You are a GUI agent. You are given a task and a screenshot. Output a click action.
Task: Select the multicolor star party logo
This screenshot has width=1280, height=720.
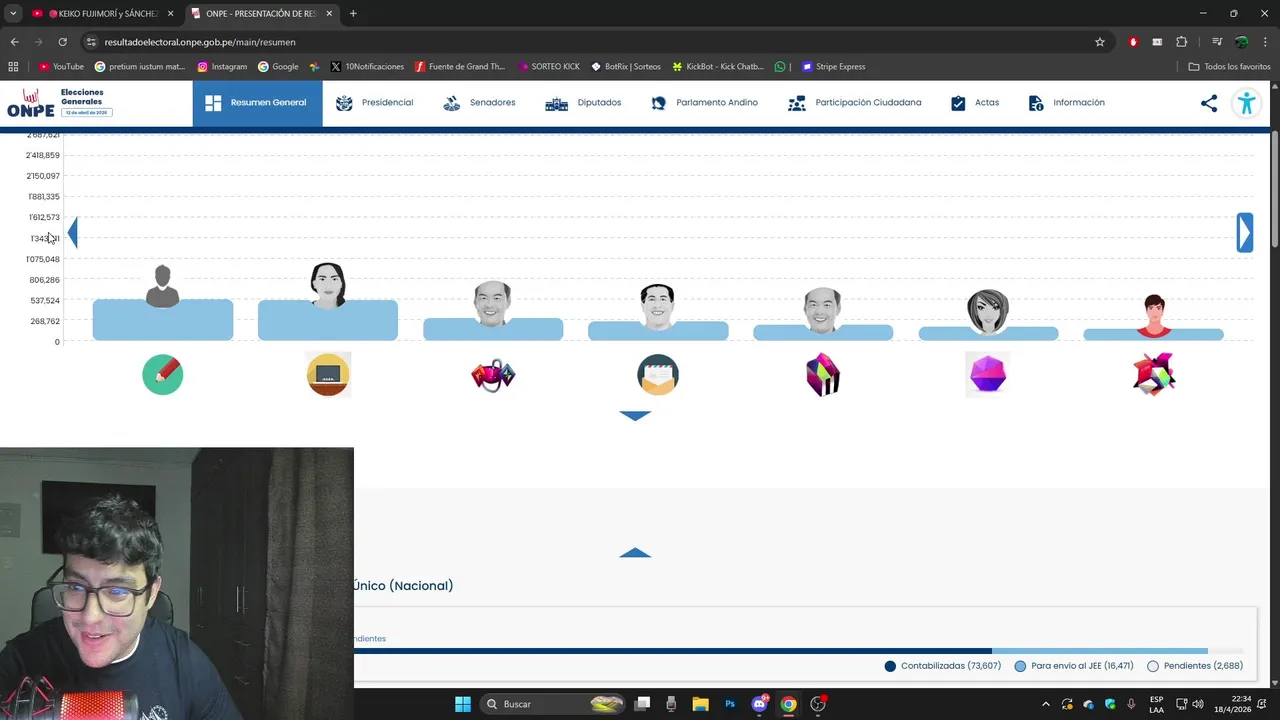coord(1154,374)
